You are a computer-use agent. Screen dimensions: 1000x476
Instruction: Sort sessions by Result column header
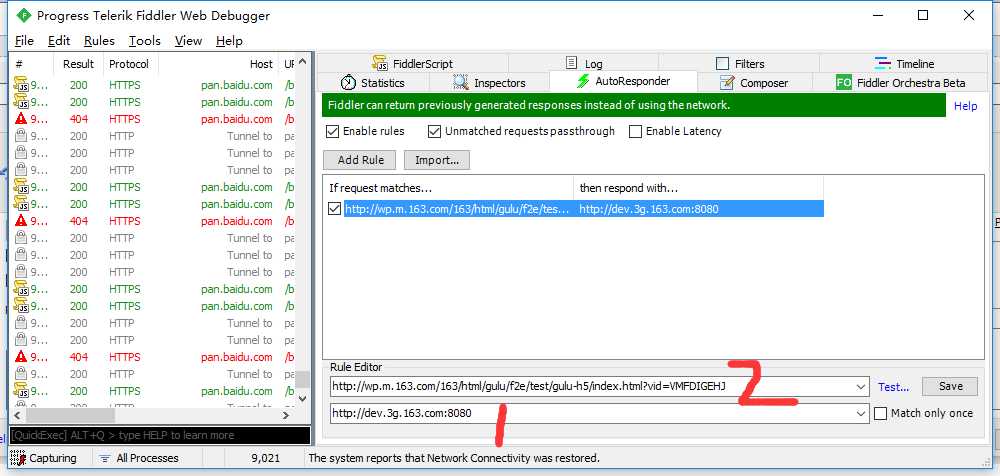78,64
